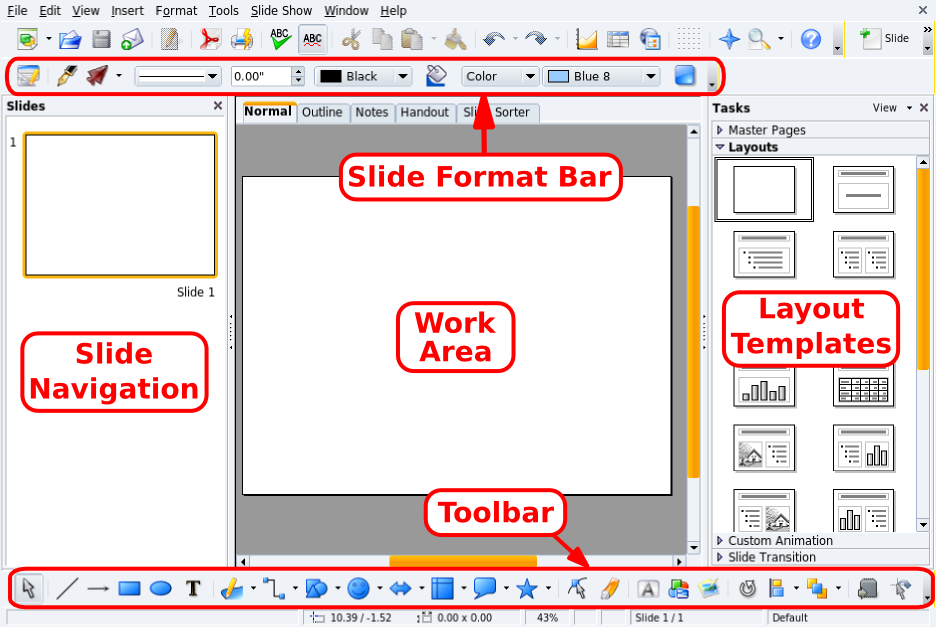Select the Curve tool
Viewport: 936px width, 627px height.
tap(231, 588)
